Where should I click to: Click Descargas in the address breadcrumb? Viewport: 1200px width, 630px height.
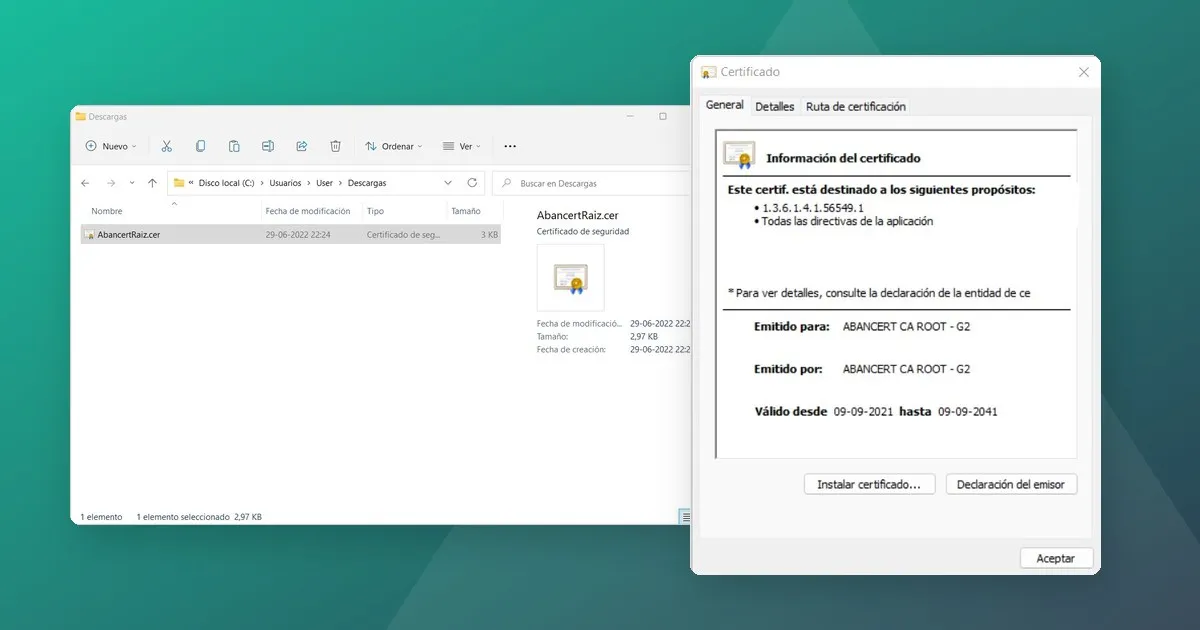coord(367,183)
